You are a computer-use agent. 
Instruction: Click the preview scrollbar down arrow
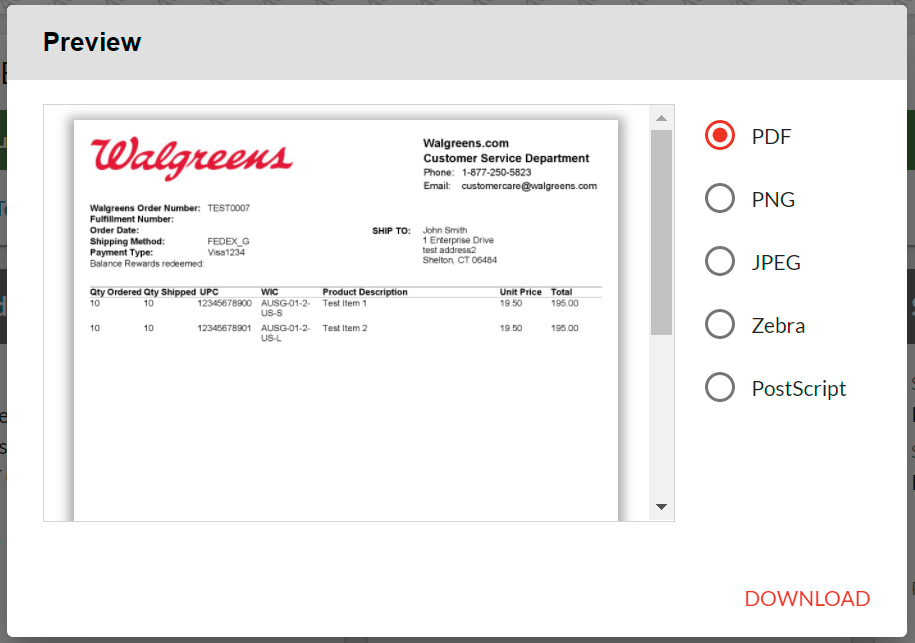pos(661,507)
